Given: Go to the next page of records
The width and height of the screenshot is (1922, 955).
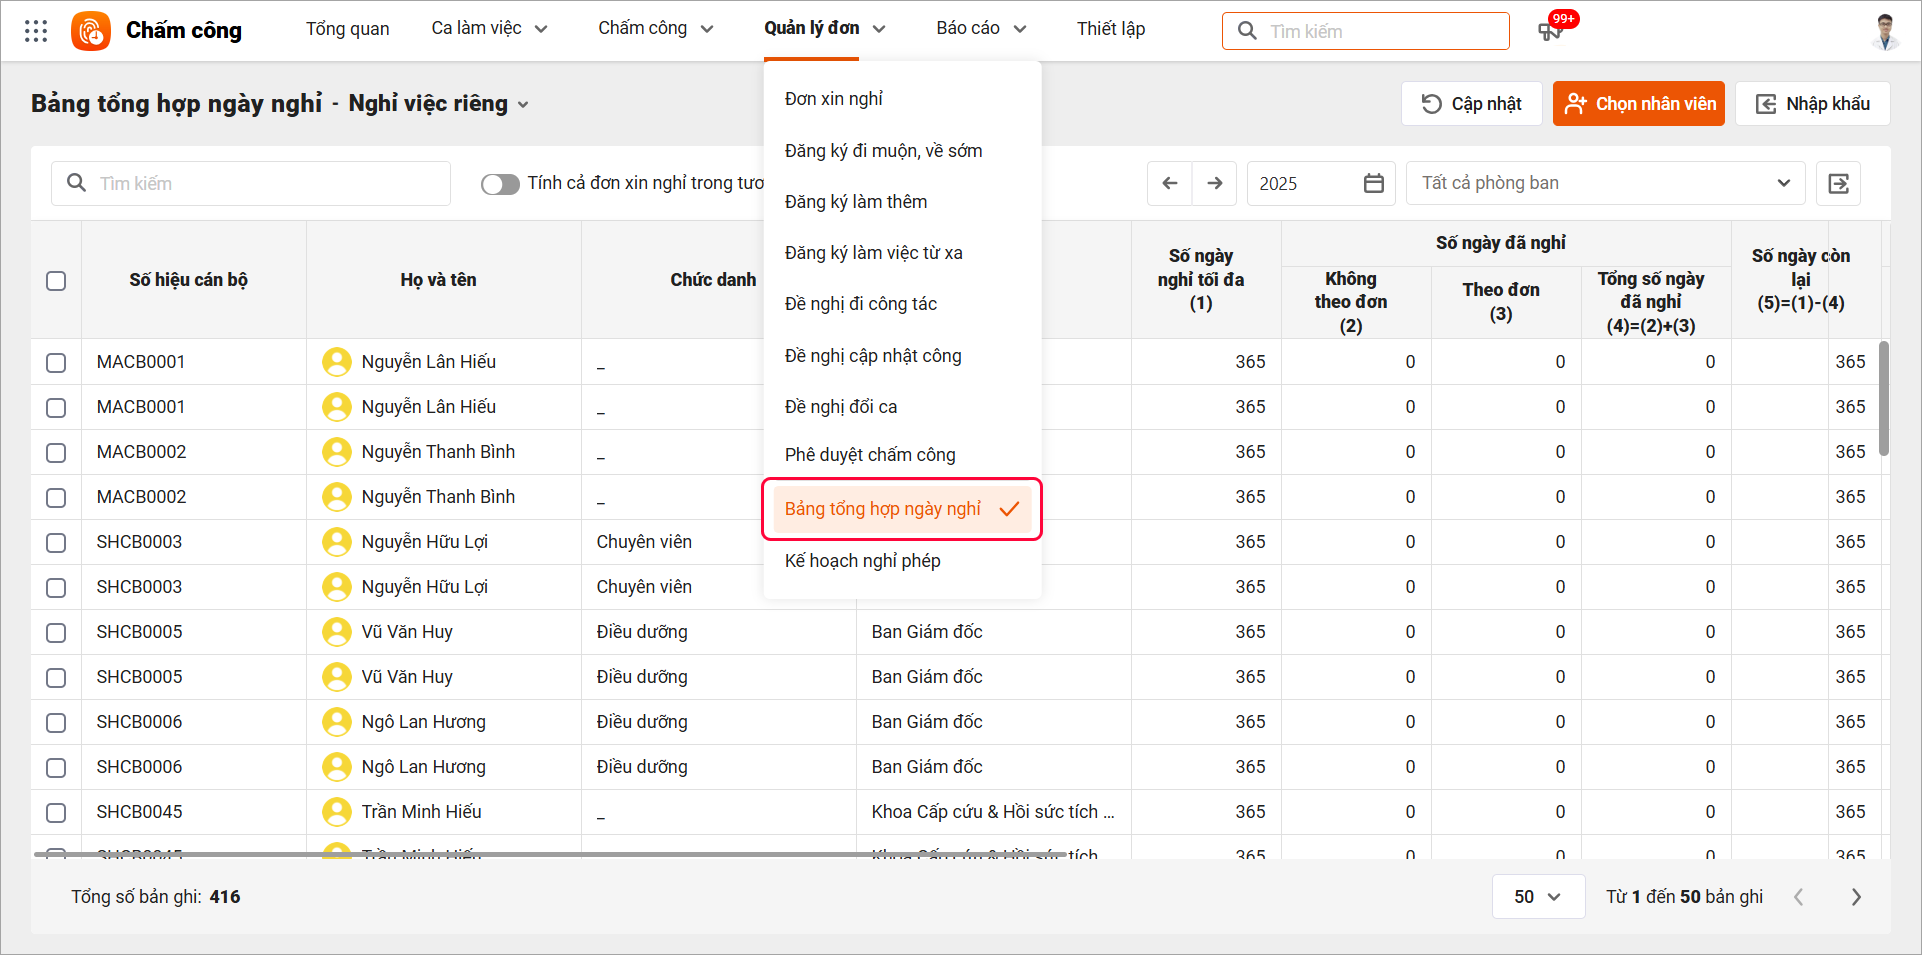Looking at the screenshot, I should pos(1856,897).
